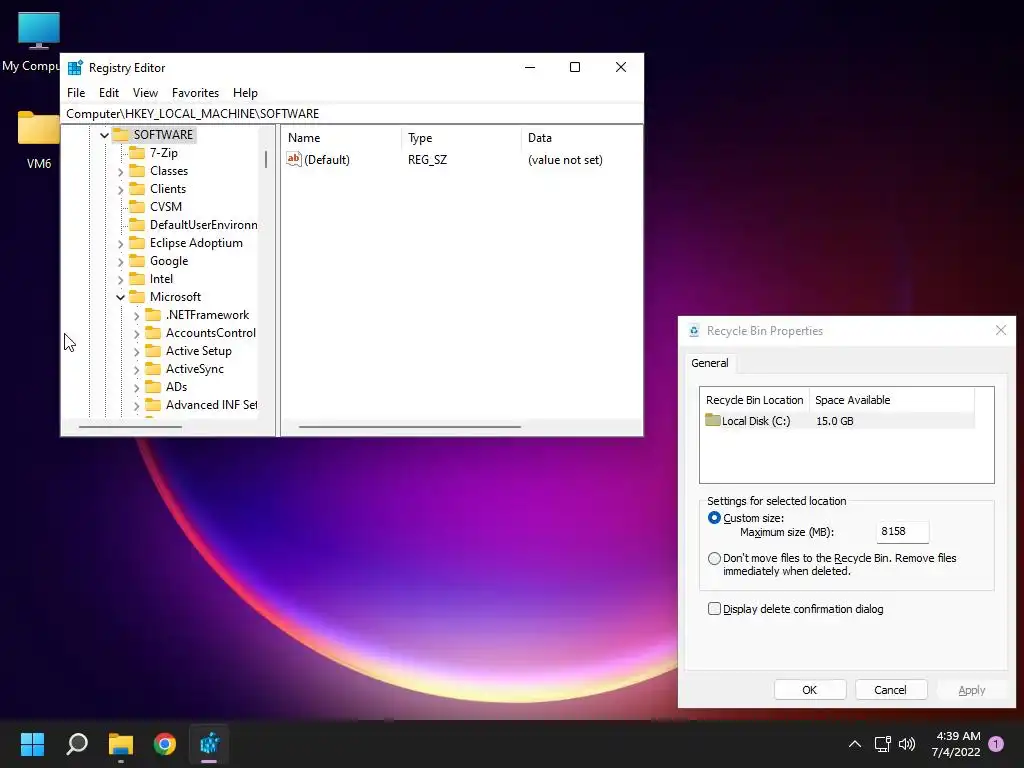The image size is (1024, 768).
Task: Open the Edit menu
Action: pos(109,93)
